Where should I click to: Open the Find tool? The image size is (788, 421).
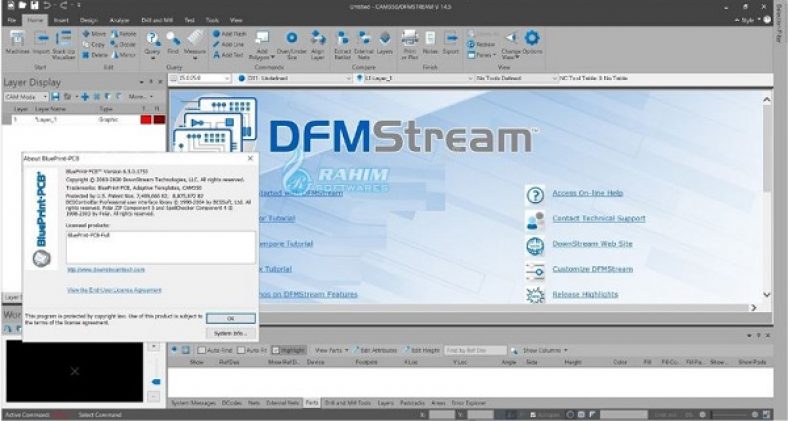[173, 43]
